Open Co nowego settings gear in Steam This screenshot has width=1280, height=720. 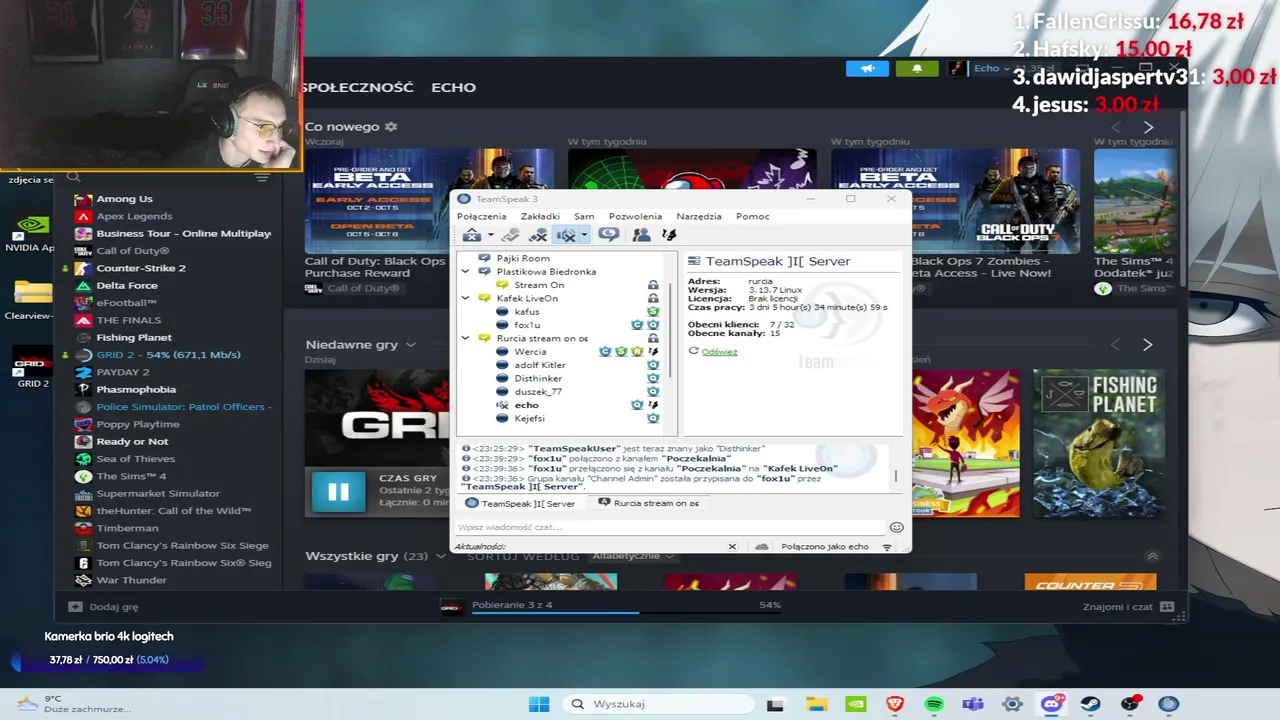pyautogui.click(x=391, y=127)
